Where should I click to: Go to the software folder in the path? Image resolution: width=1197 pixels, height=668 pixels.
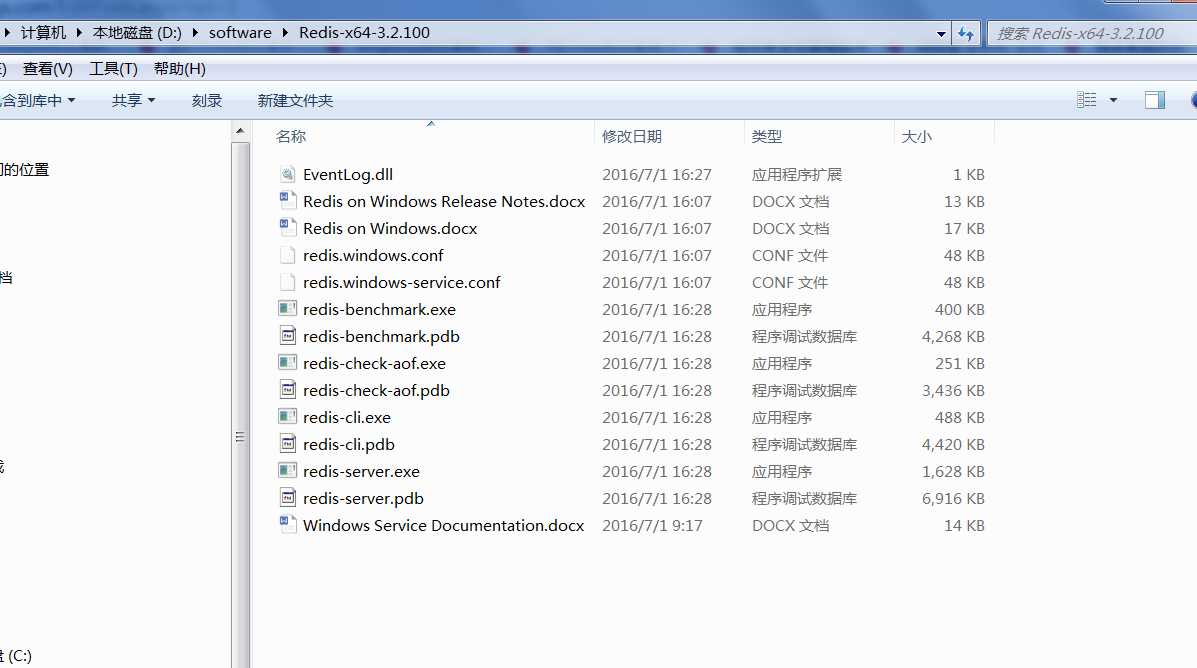point(240,33)
